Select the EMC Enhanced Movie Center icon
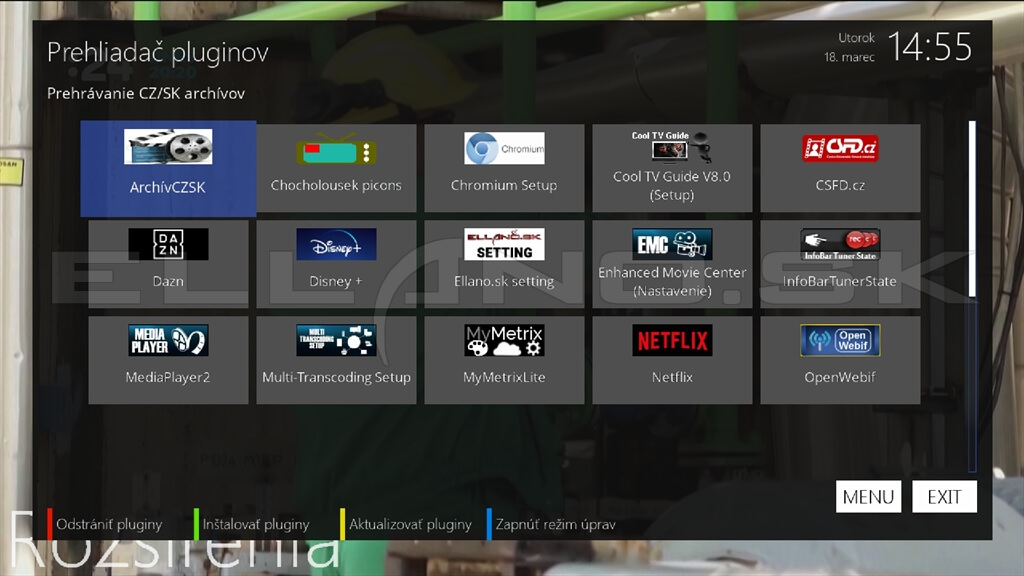 (672, 244)
